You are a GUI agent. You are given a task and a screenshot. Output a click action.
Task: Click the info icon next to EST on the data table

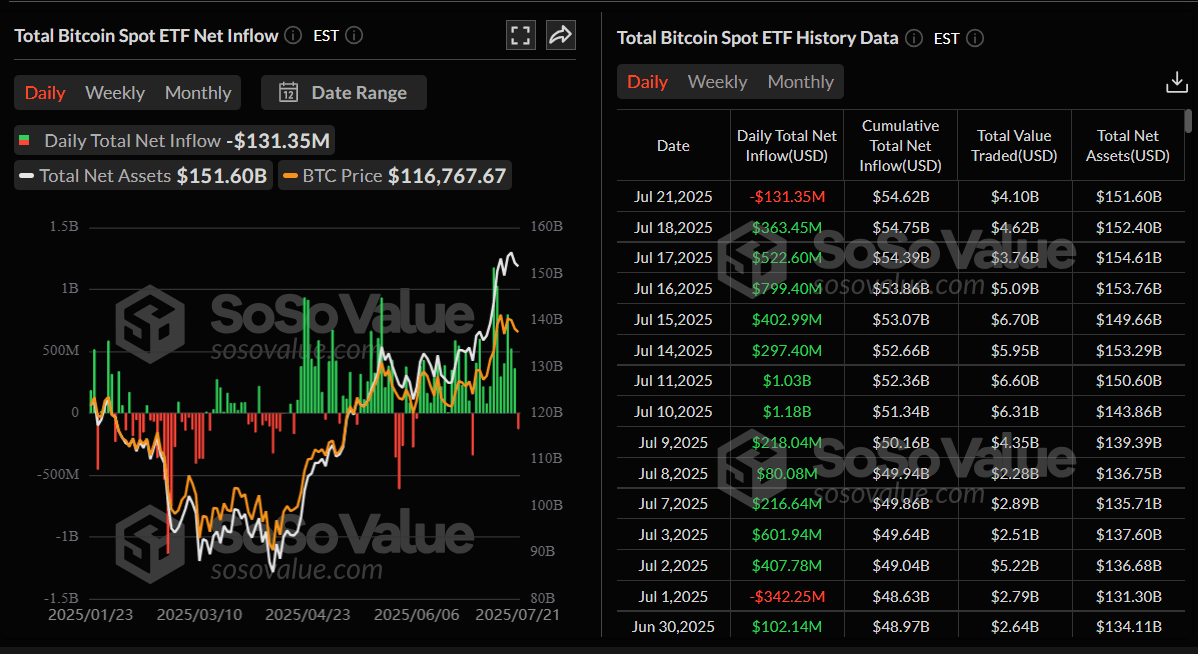tap(974, 38)
